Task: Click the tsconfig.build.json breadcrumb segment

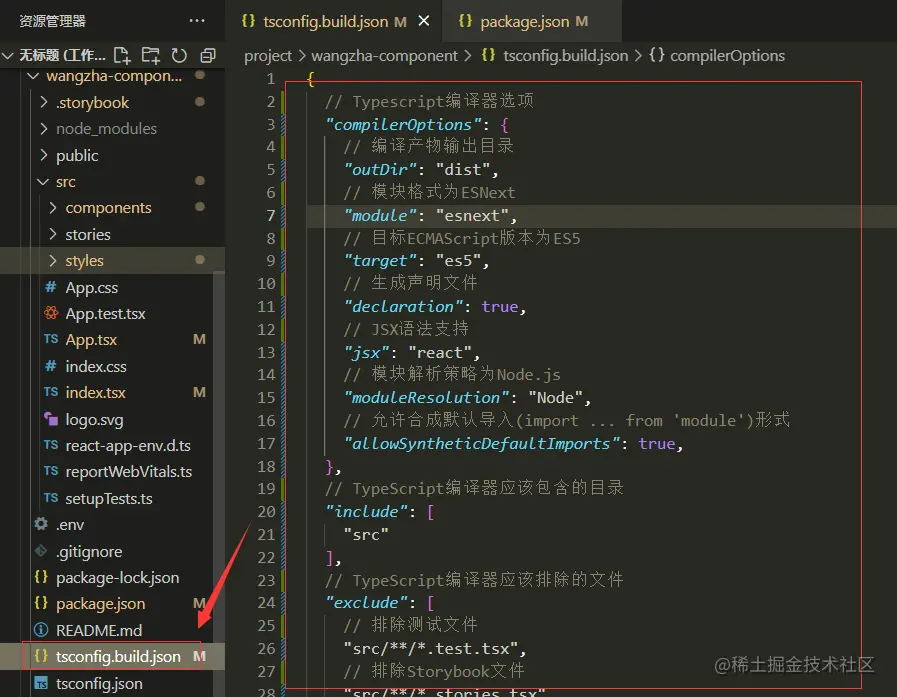Action: tap(565, 56)
